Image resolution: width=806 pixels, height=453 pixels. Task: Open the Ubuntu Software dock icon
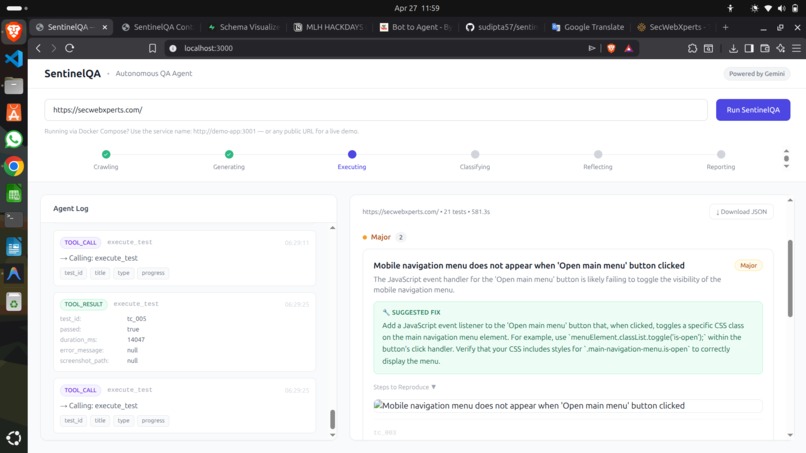pos(14,113)
